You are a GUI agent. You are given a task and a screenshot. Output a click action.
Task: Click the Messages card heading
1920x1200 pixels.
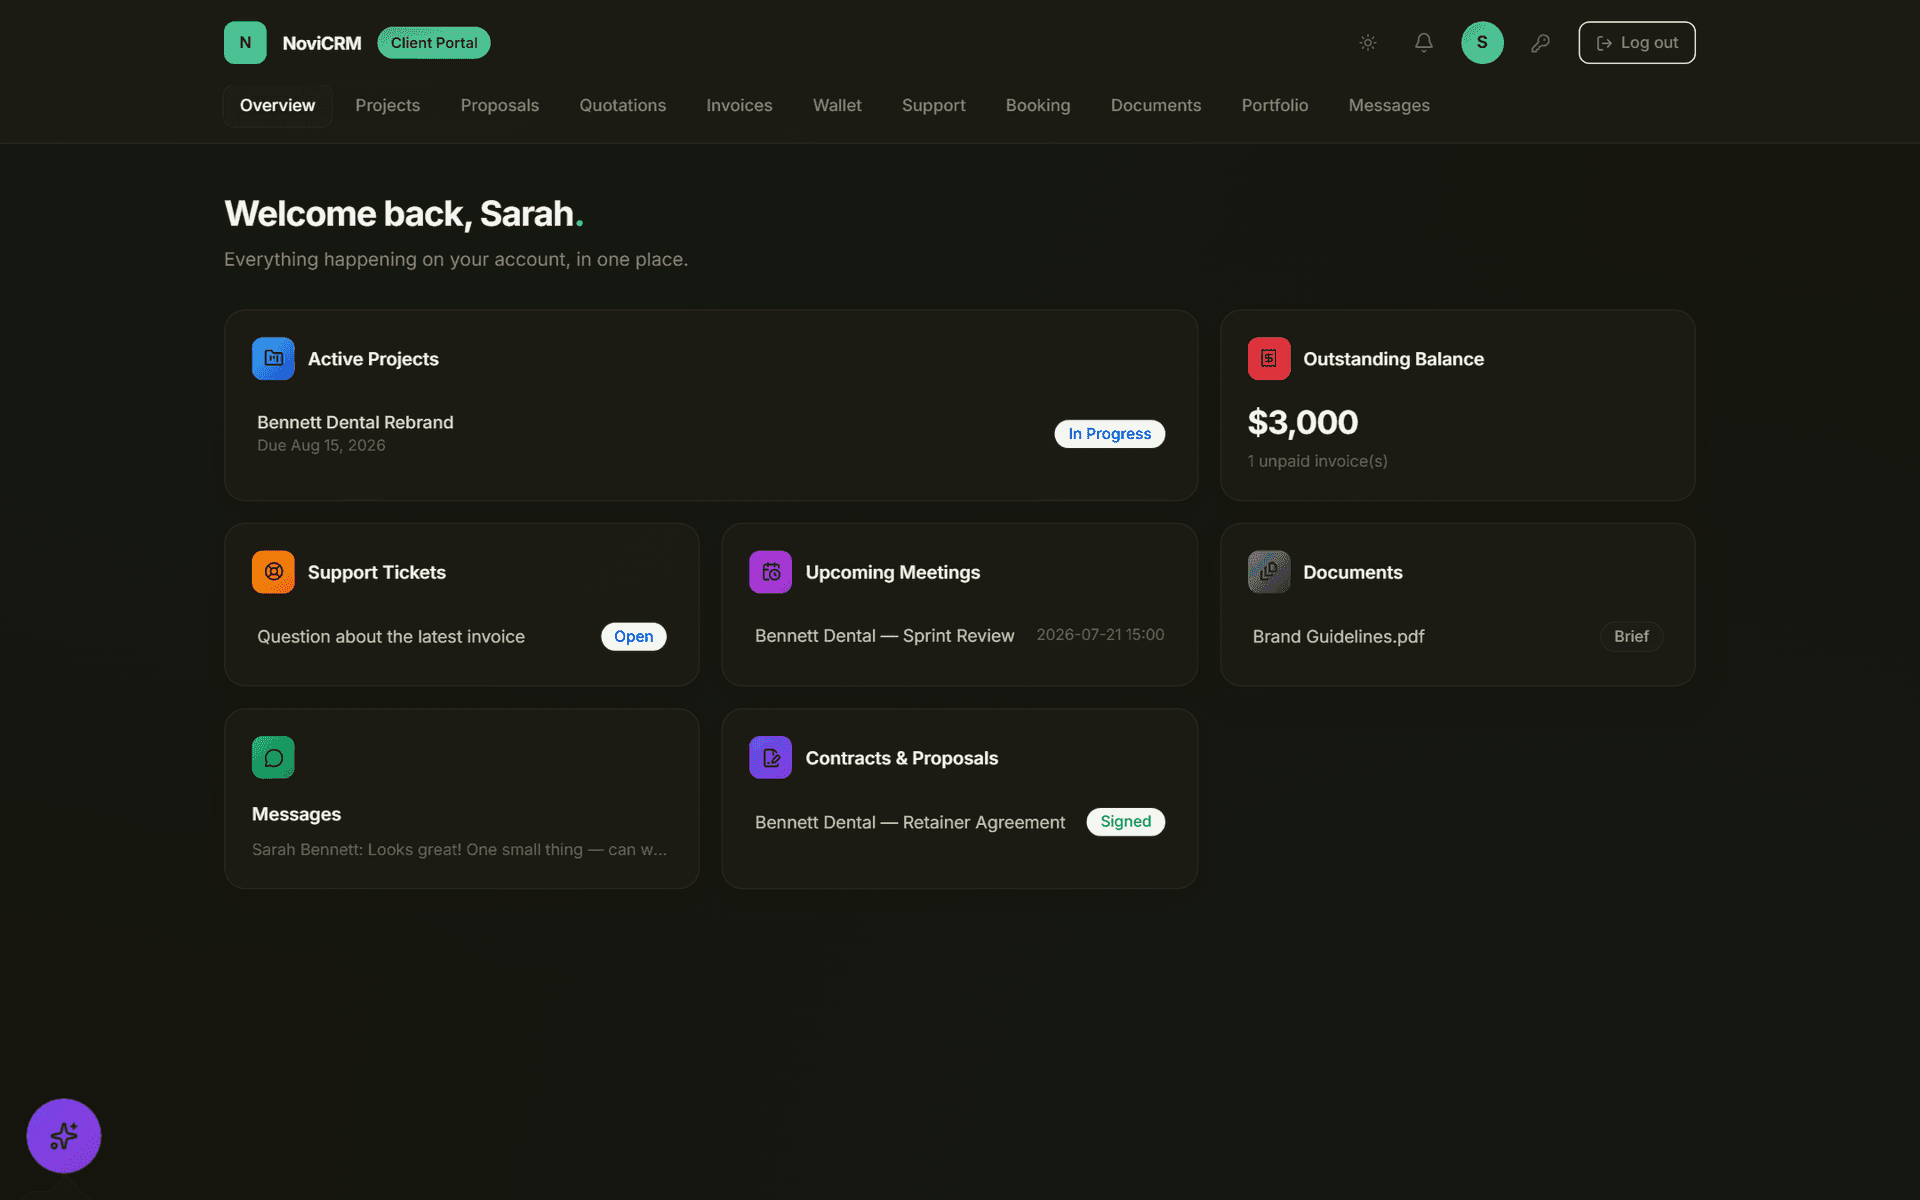point(296,814)
